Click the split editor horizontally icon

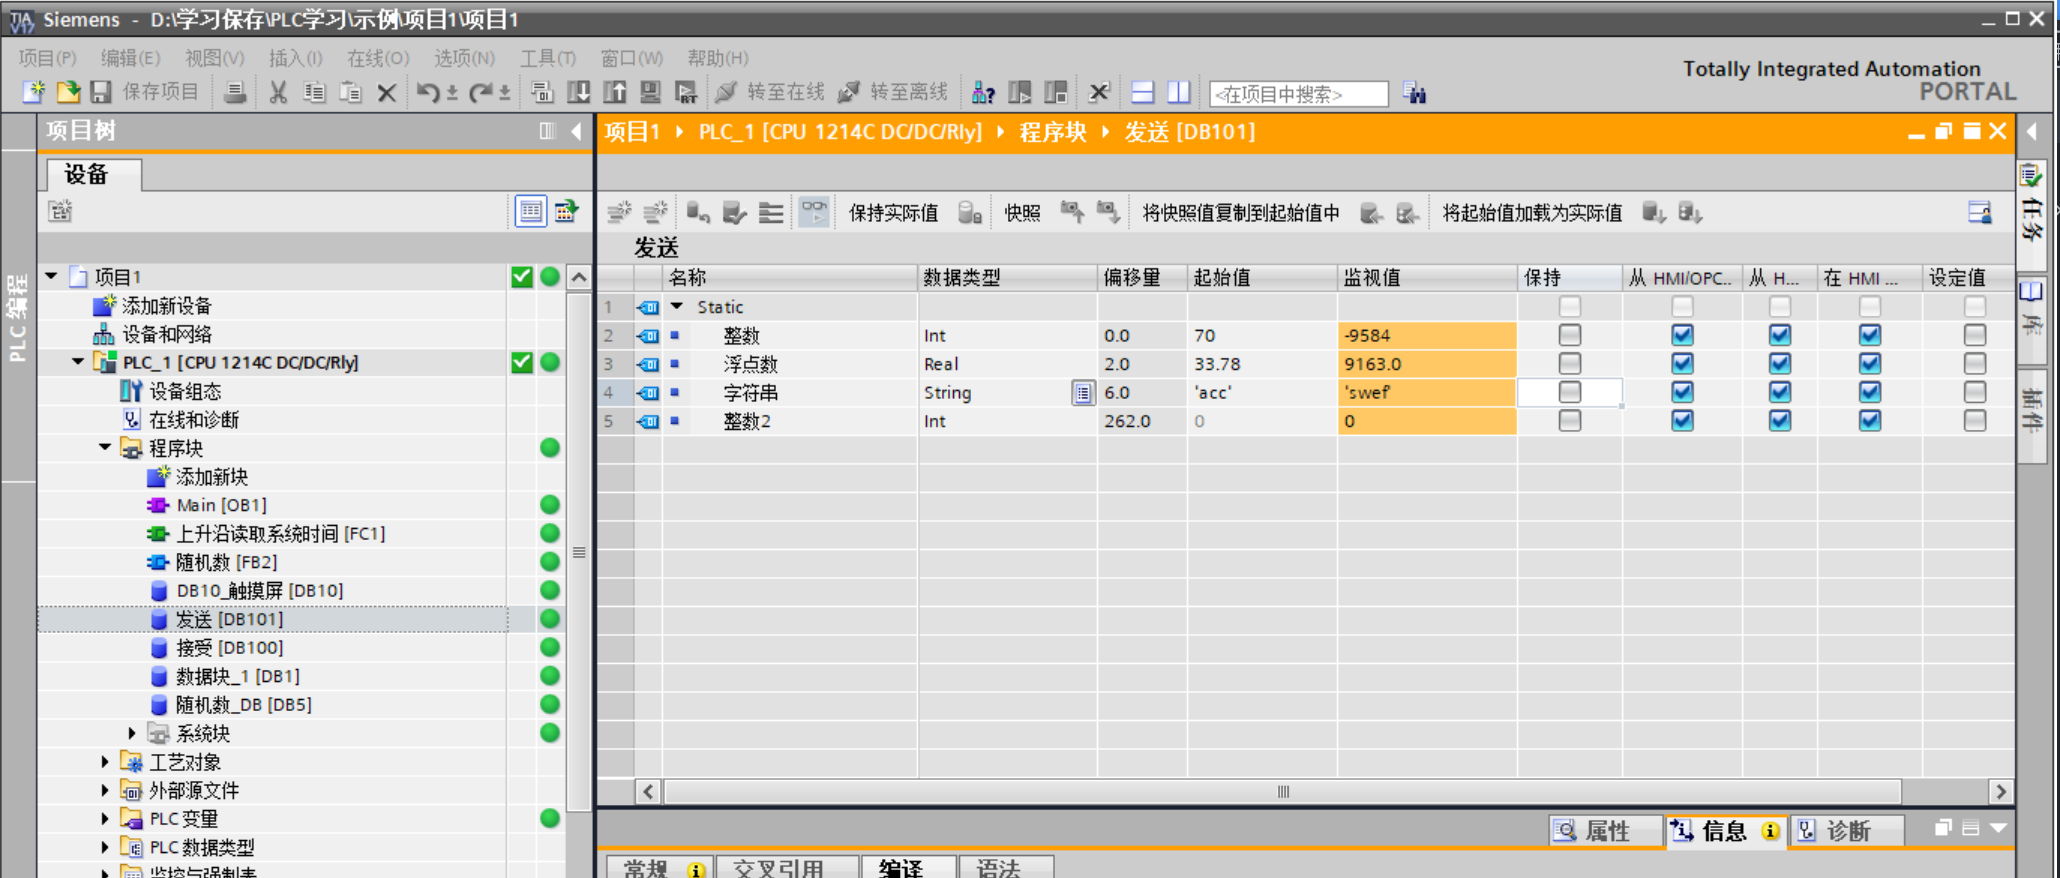click(x=1143, y=92)
